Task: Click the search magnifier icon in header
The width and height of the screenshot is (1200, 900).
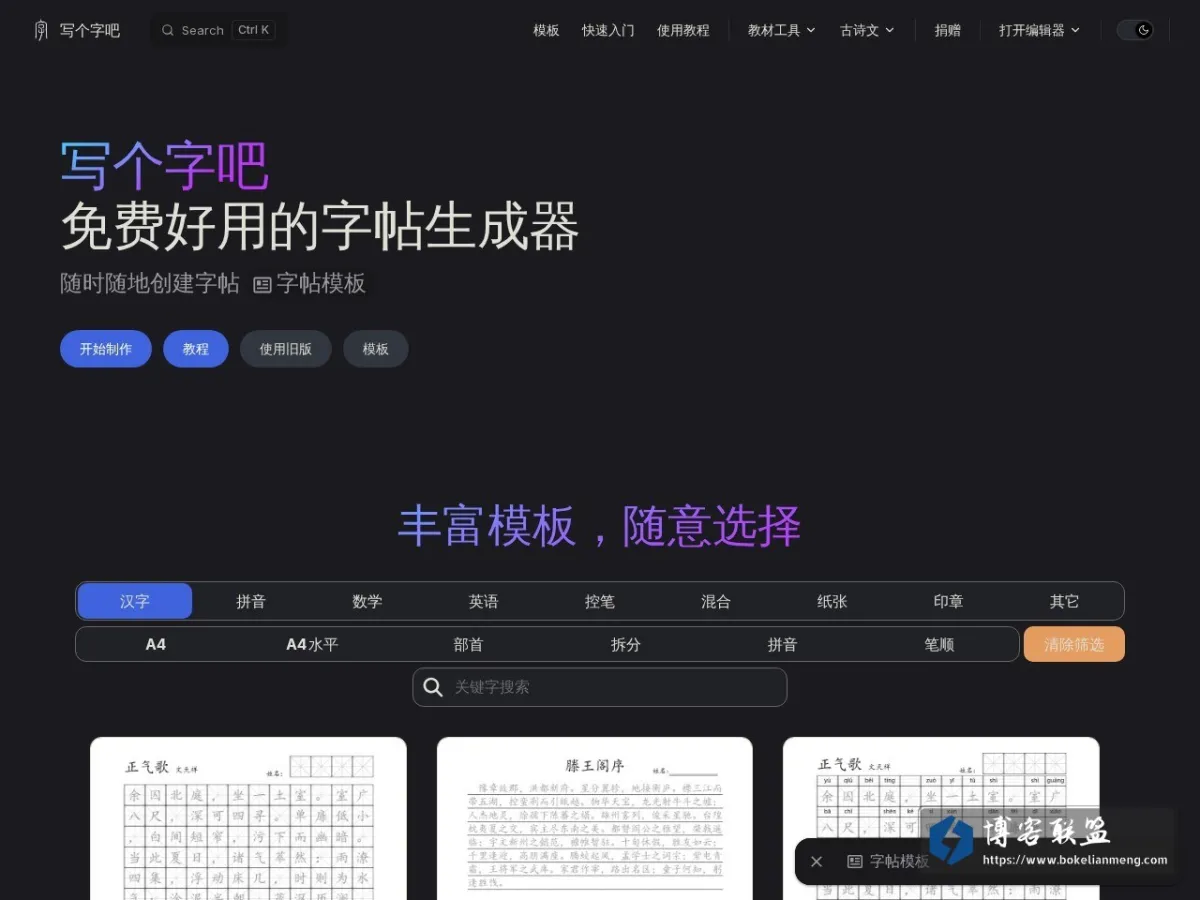Action: tap(167, 30)
